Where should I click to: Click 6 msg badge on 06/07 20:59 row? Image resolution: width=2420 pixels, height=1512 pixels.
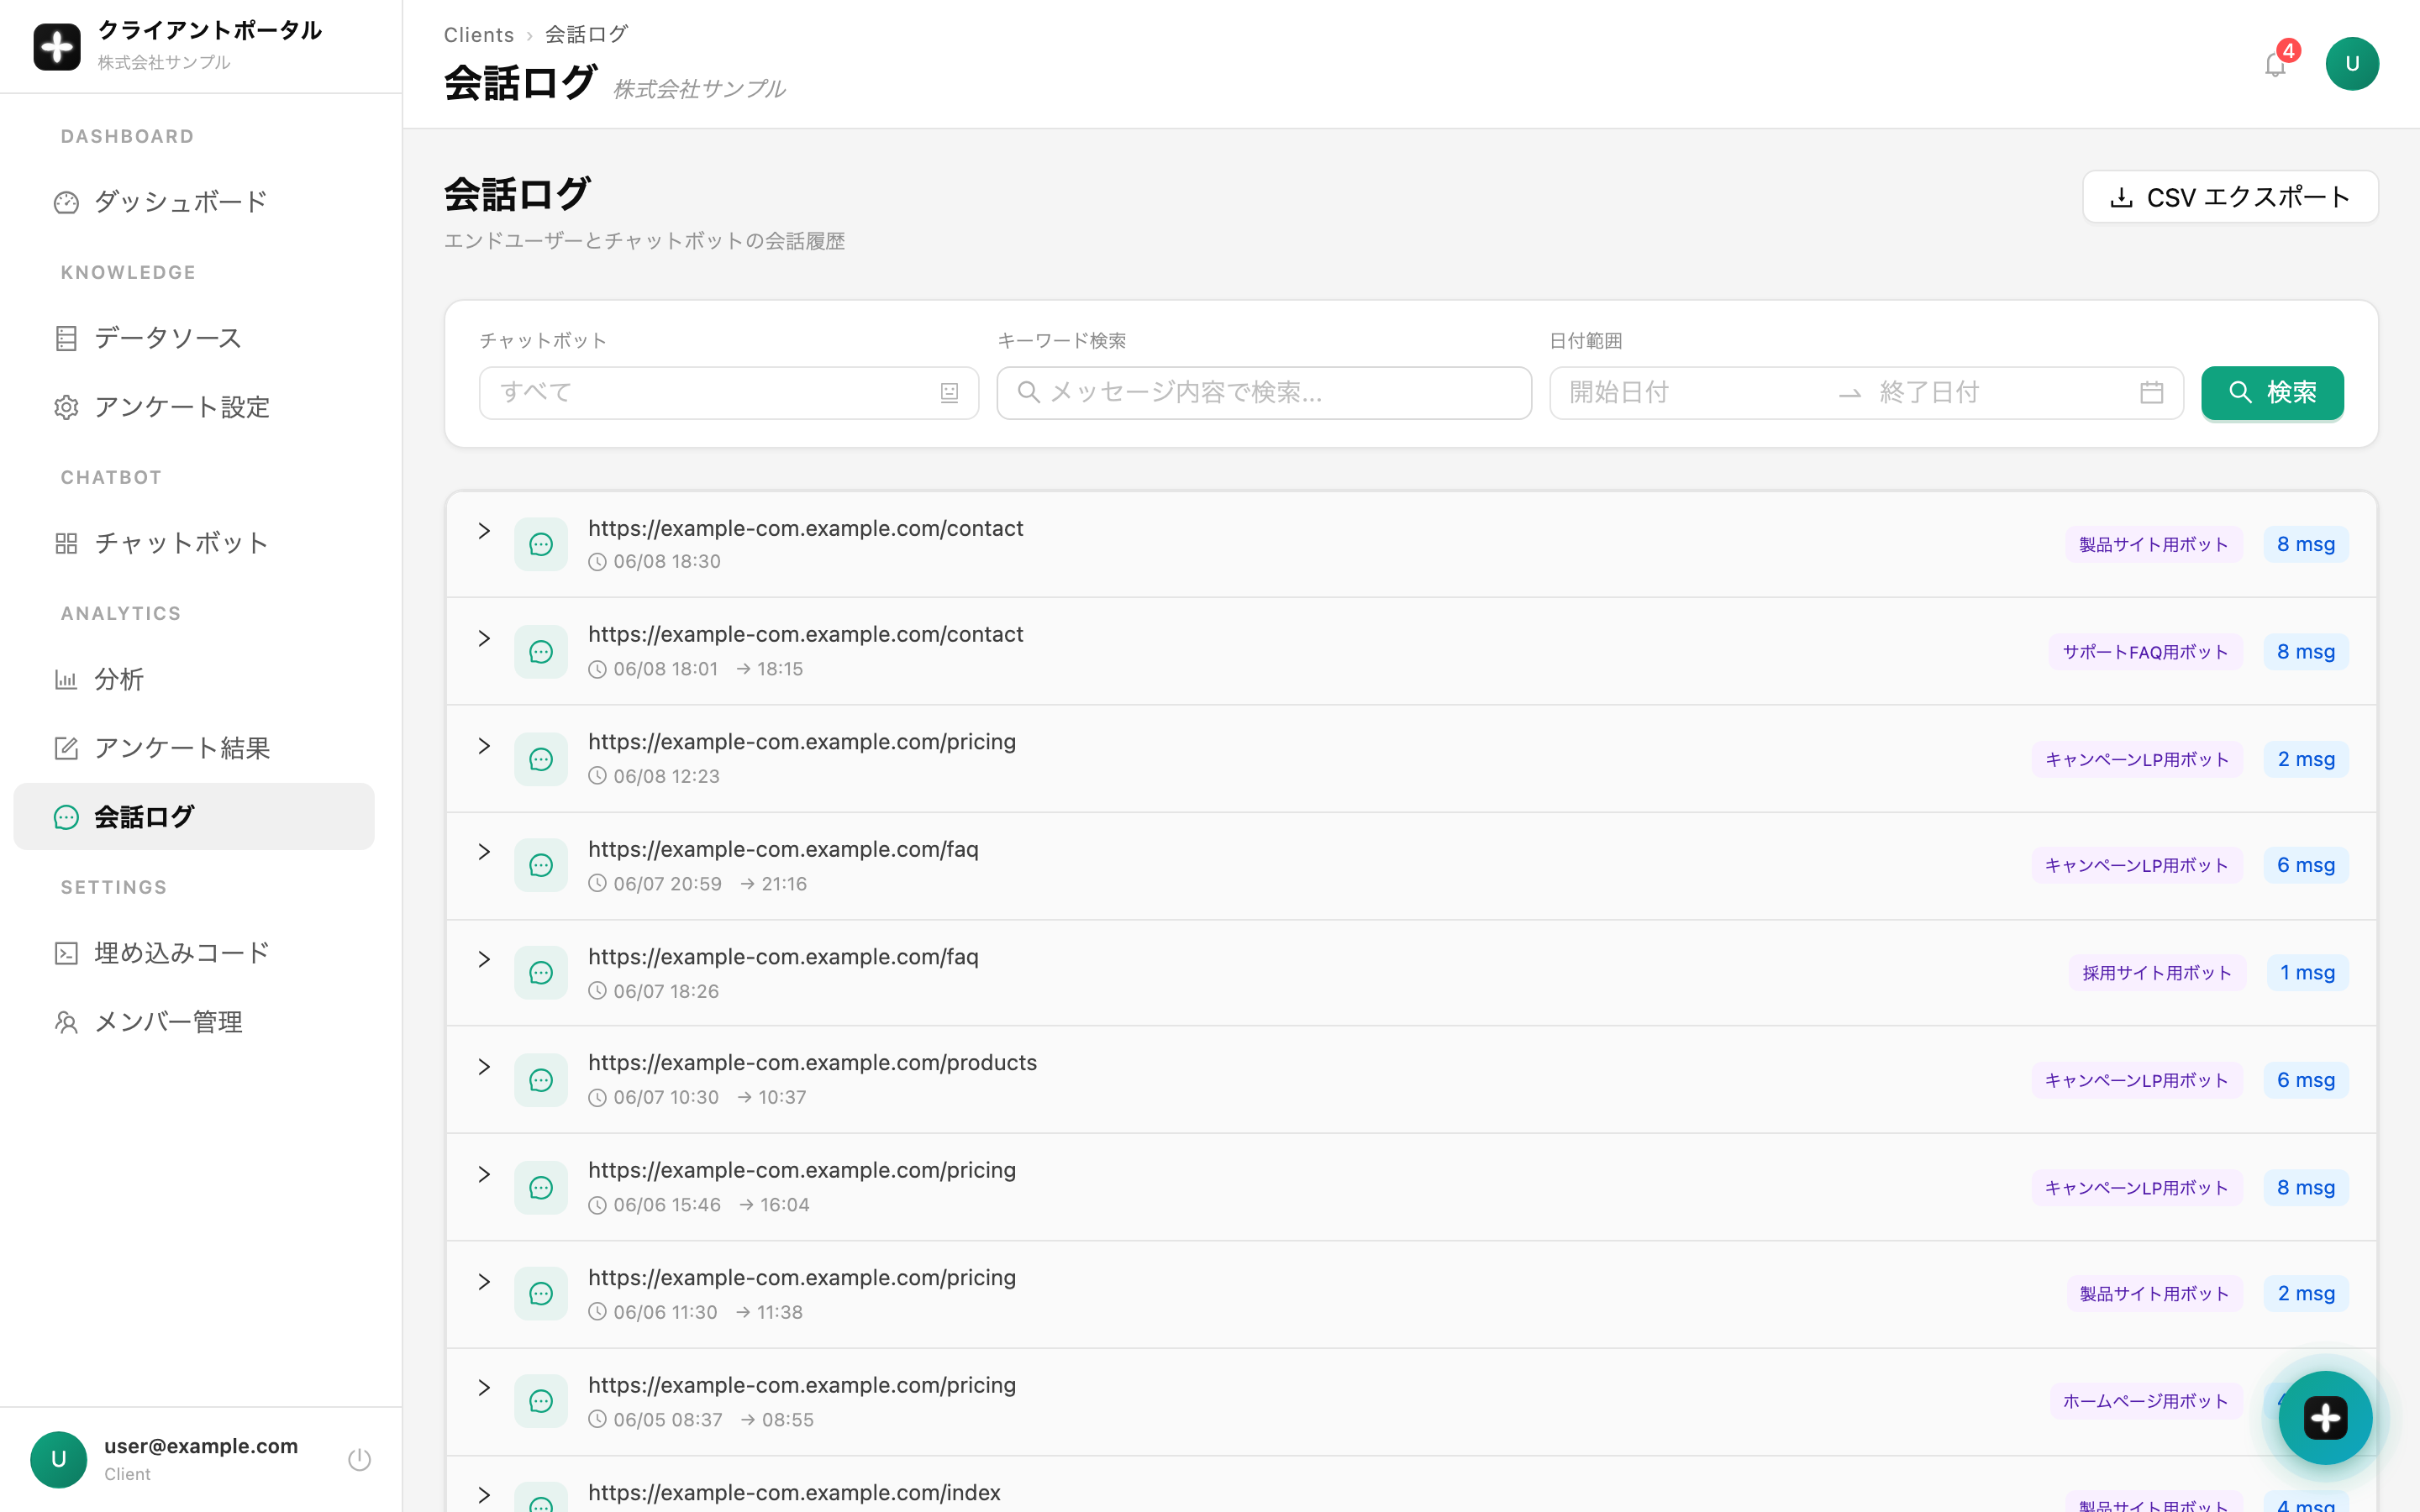[x=2306, y=865]
